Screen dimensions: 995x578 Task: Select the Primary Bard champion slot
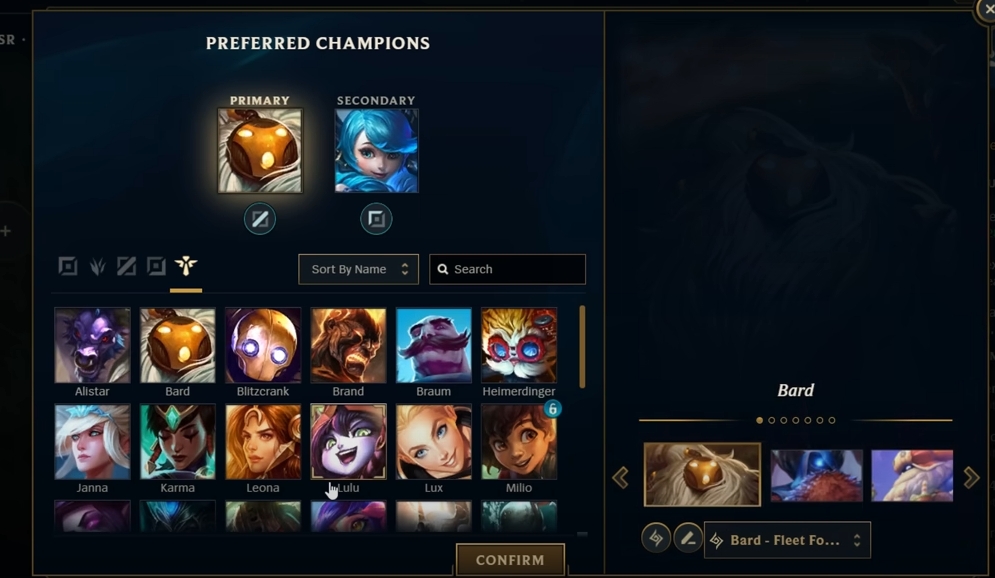click(260, 150)
